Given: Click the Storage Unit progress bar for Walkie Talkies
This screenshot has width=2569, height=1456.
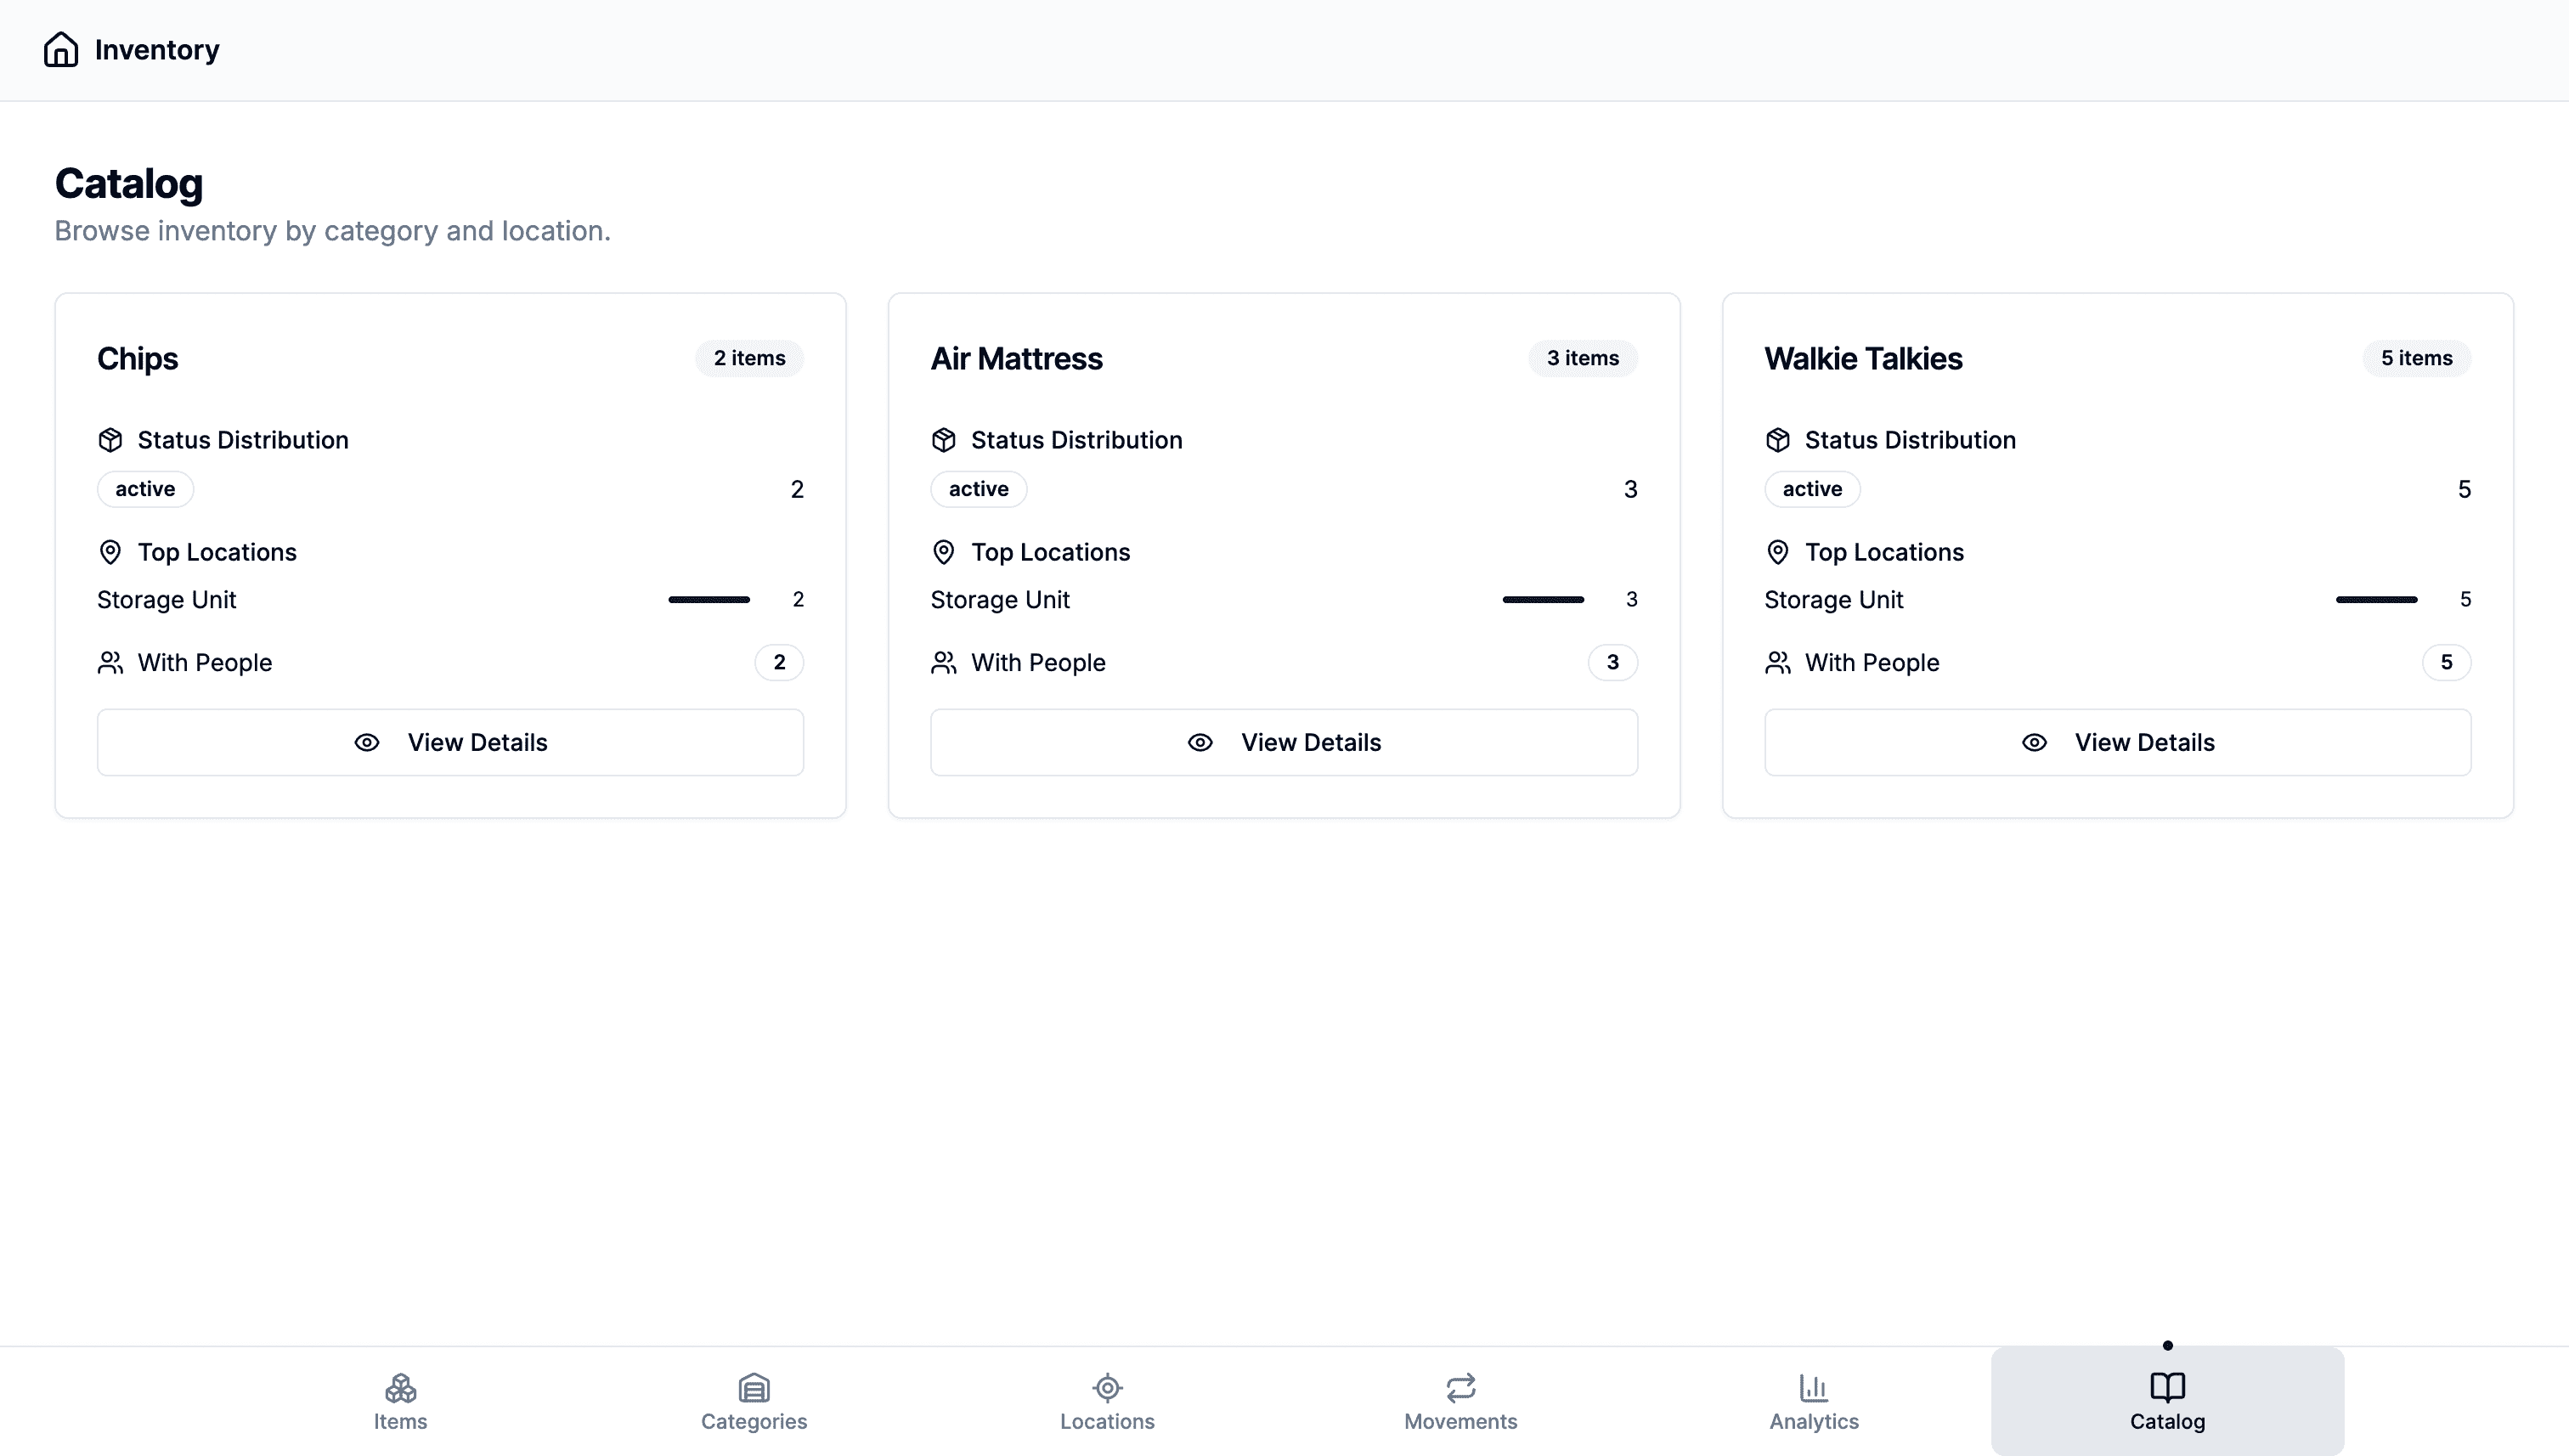Looking at the screenshot, I should (x=2377, y=599).
